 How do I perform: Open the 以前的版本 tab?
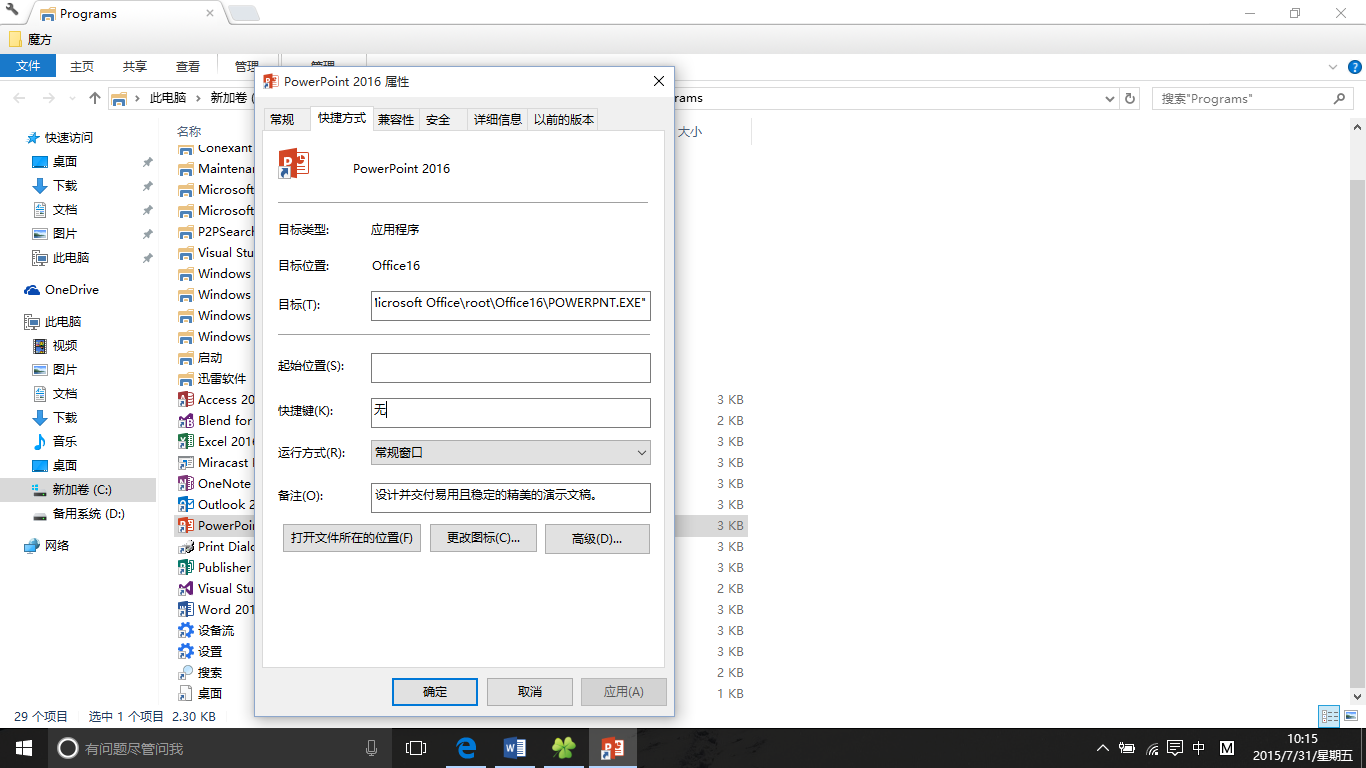tap(564, 120)
